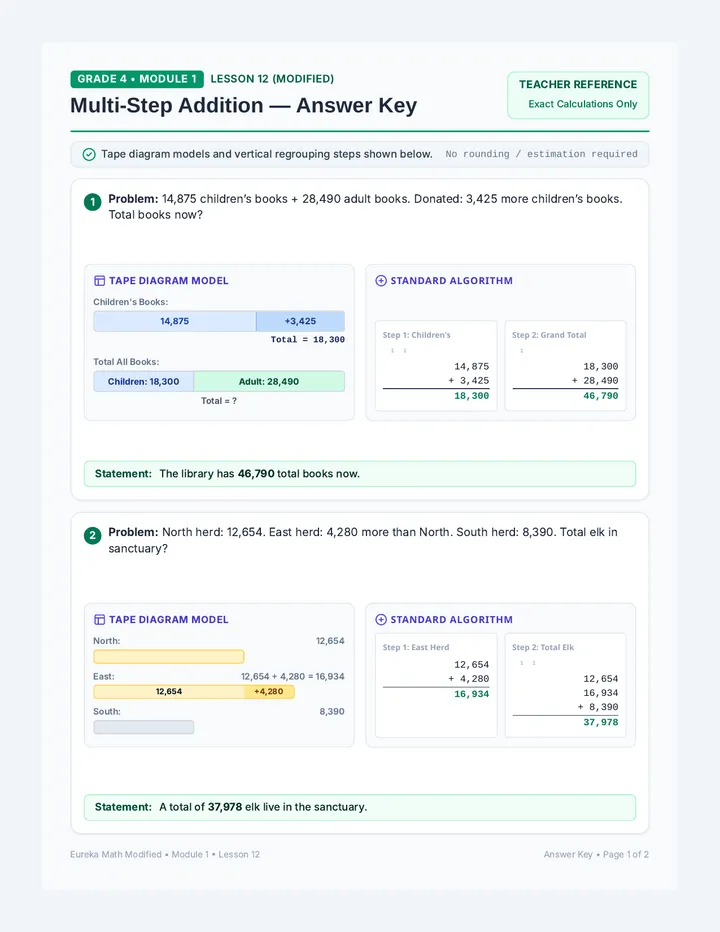Click the Step 2: Grand Total heading
The width and height of the screenshot is (720, 932).
pyautogui.click(x=549, y=335)
